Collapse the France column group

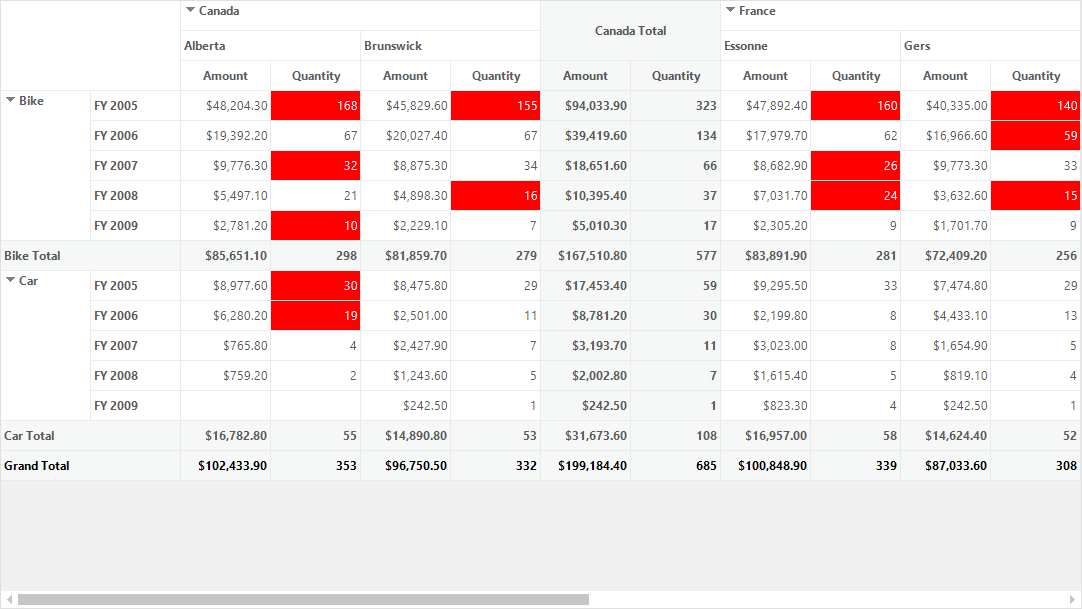coord(730,10)
